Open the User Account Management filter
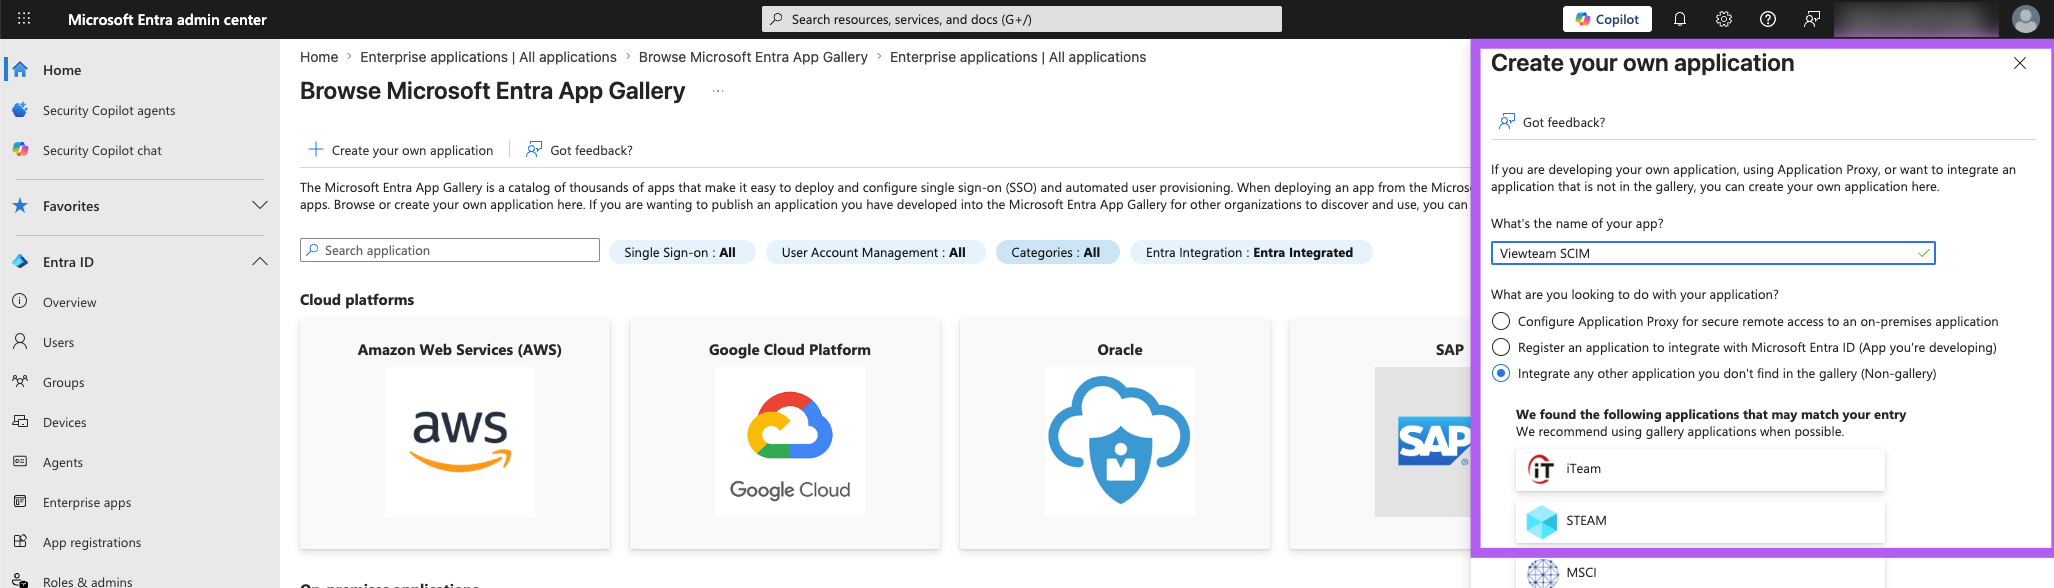Image resolution: width=2054 pixels, height=588 pixels. coord(874,252)
